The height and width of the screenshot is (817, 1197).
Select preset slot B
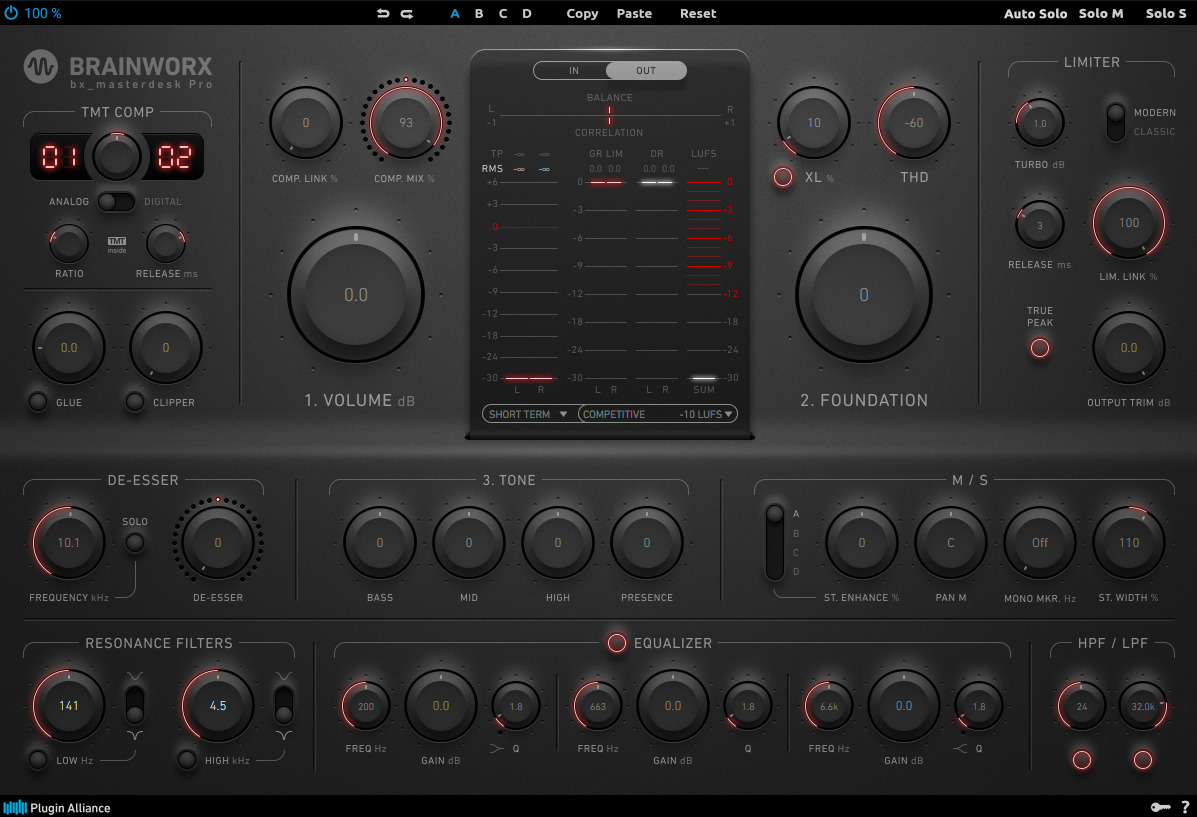pos(479,14)
